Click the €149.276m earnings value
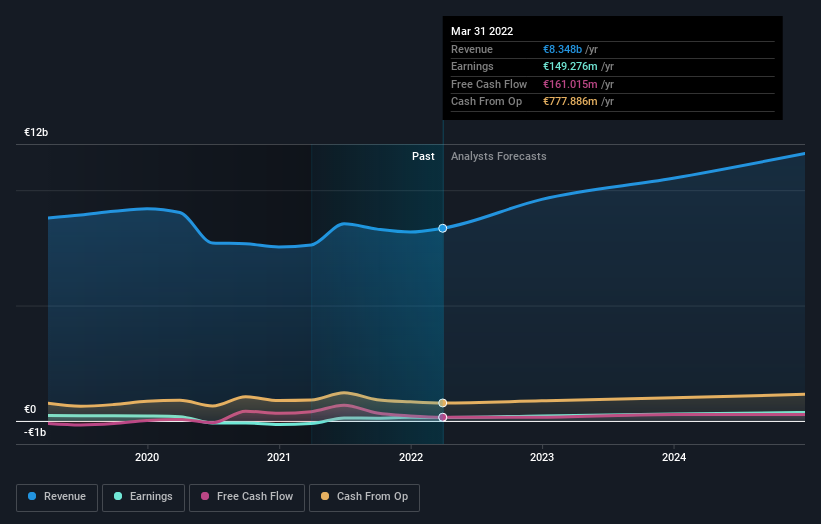Image resolution: width=821 pixels, height=524 pixels. pos(570,66)
